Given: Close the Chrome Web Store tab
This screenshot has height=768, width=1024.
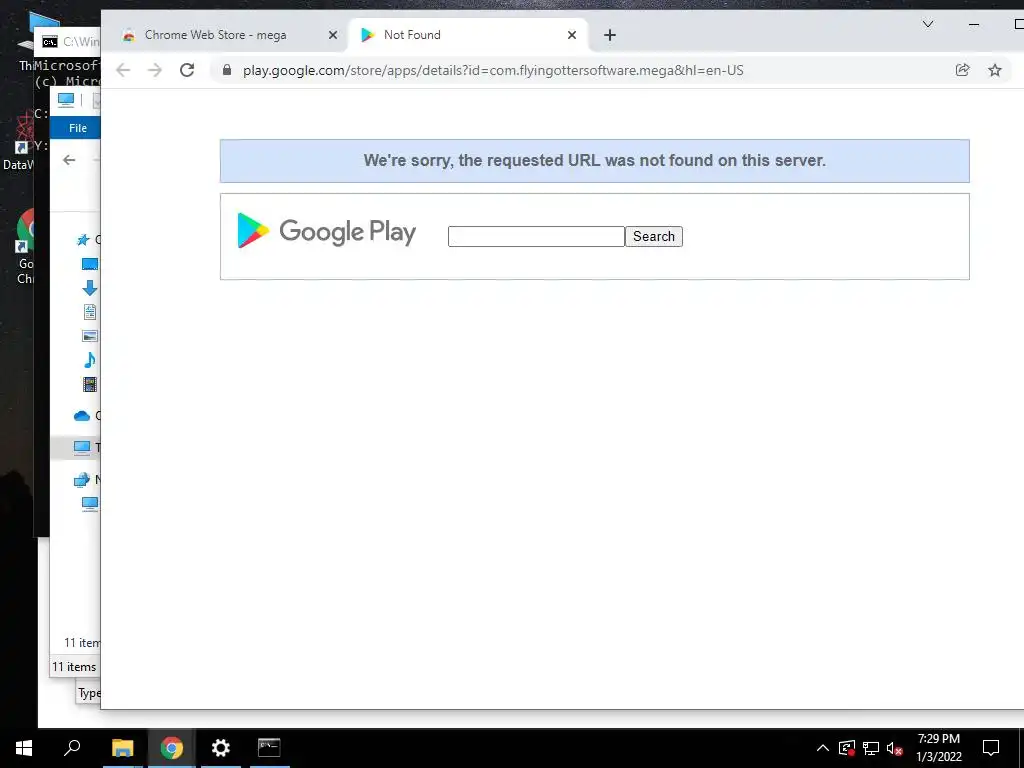Looking at the screenshot, I should point(332,35).
